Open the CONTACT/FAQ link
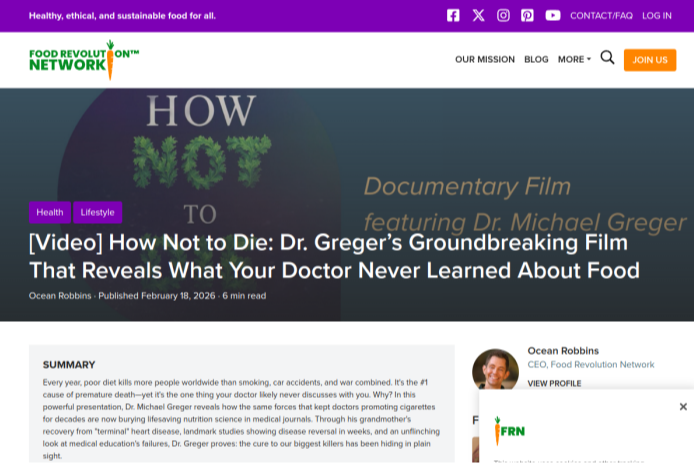The image size is (694, 463). pos(601,16)
